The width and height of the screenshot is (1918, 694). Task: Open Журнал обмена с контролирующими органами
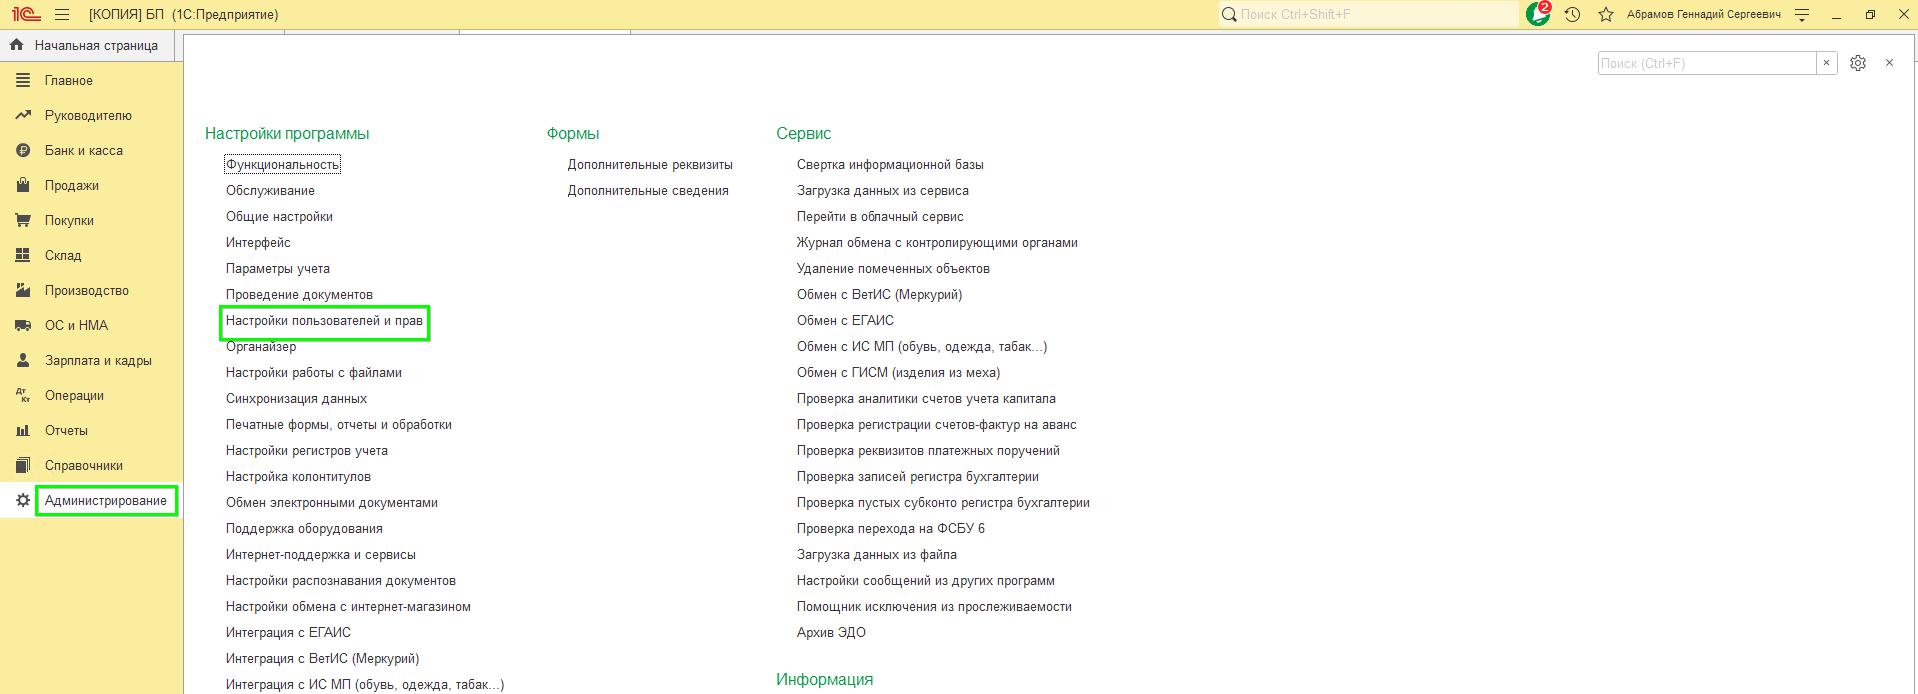pyautogui.click(x=937, y=242)
